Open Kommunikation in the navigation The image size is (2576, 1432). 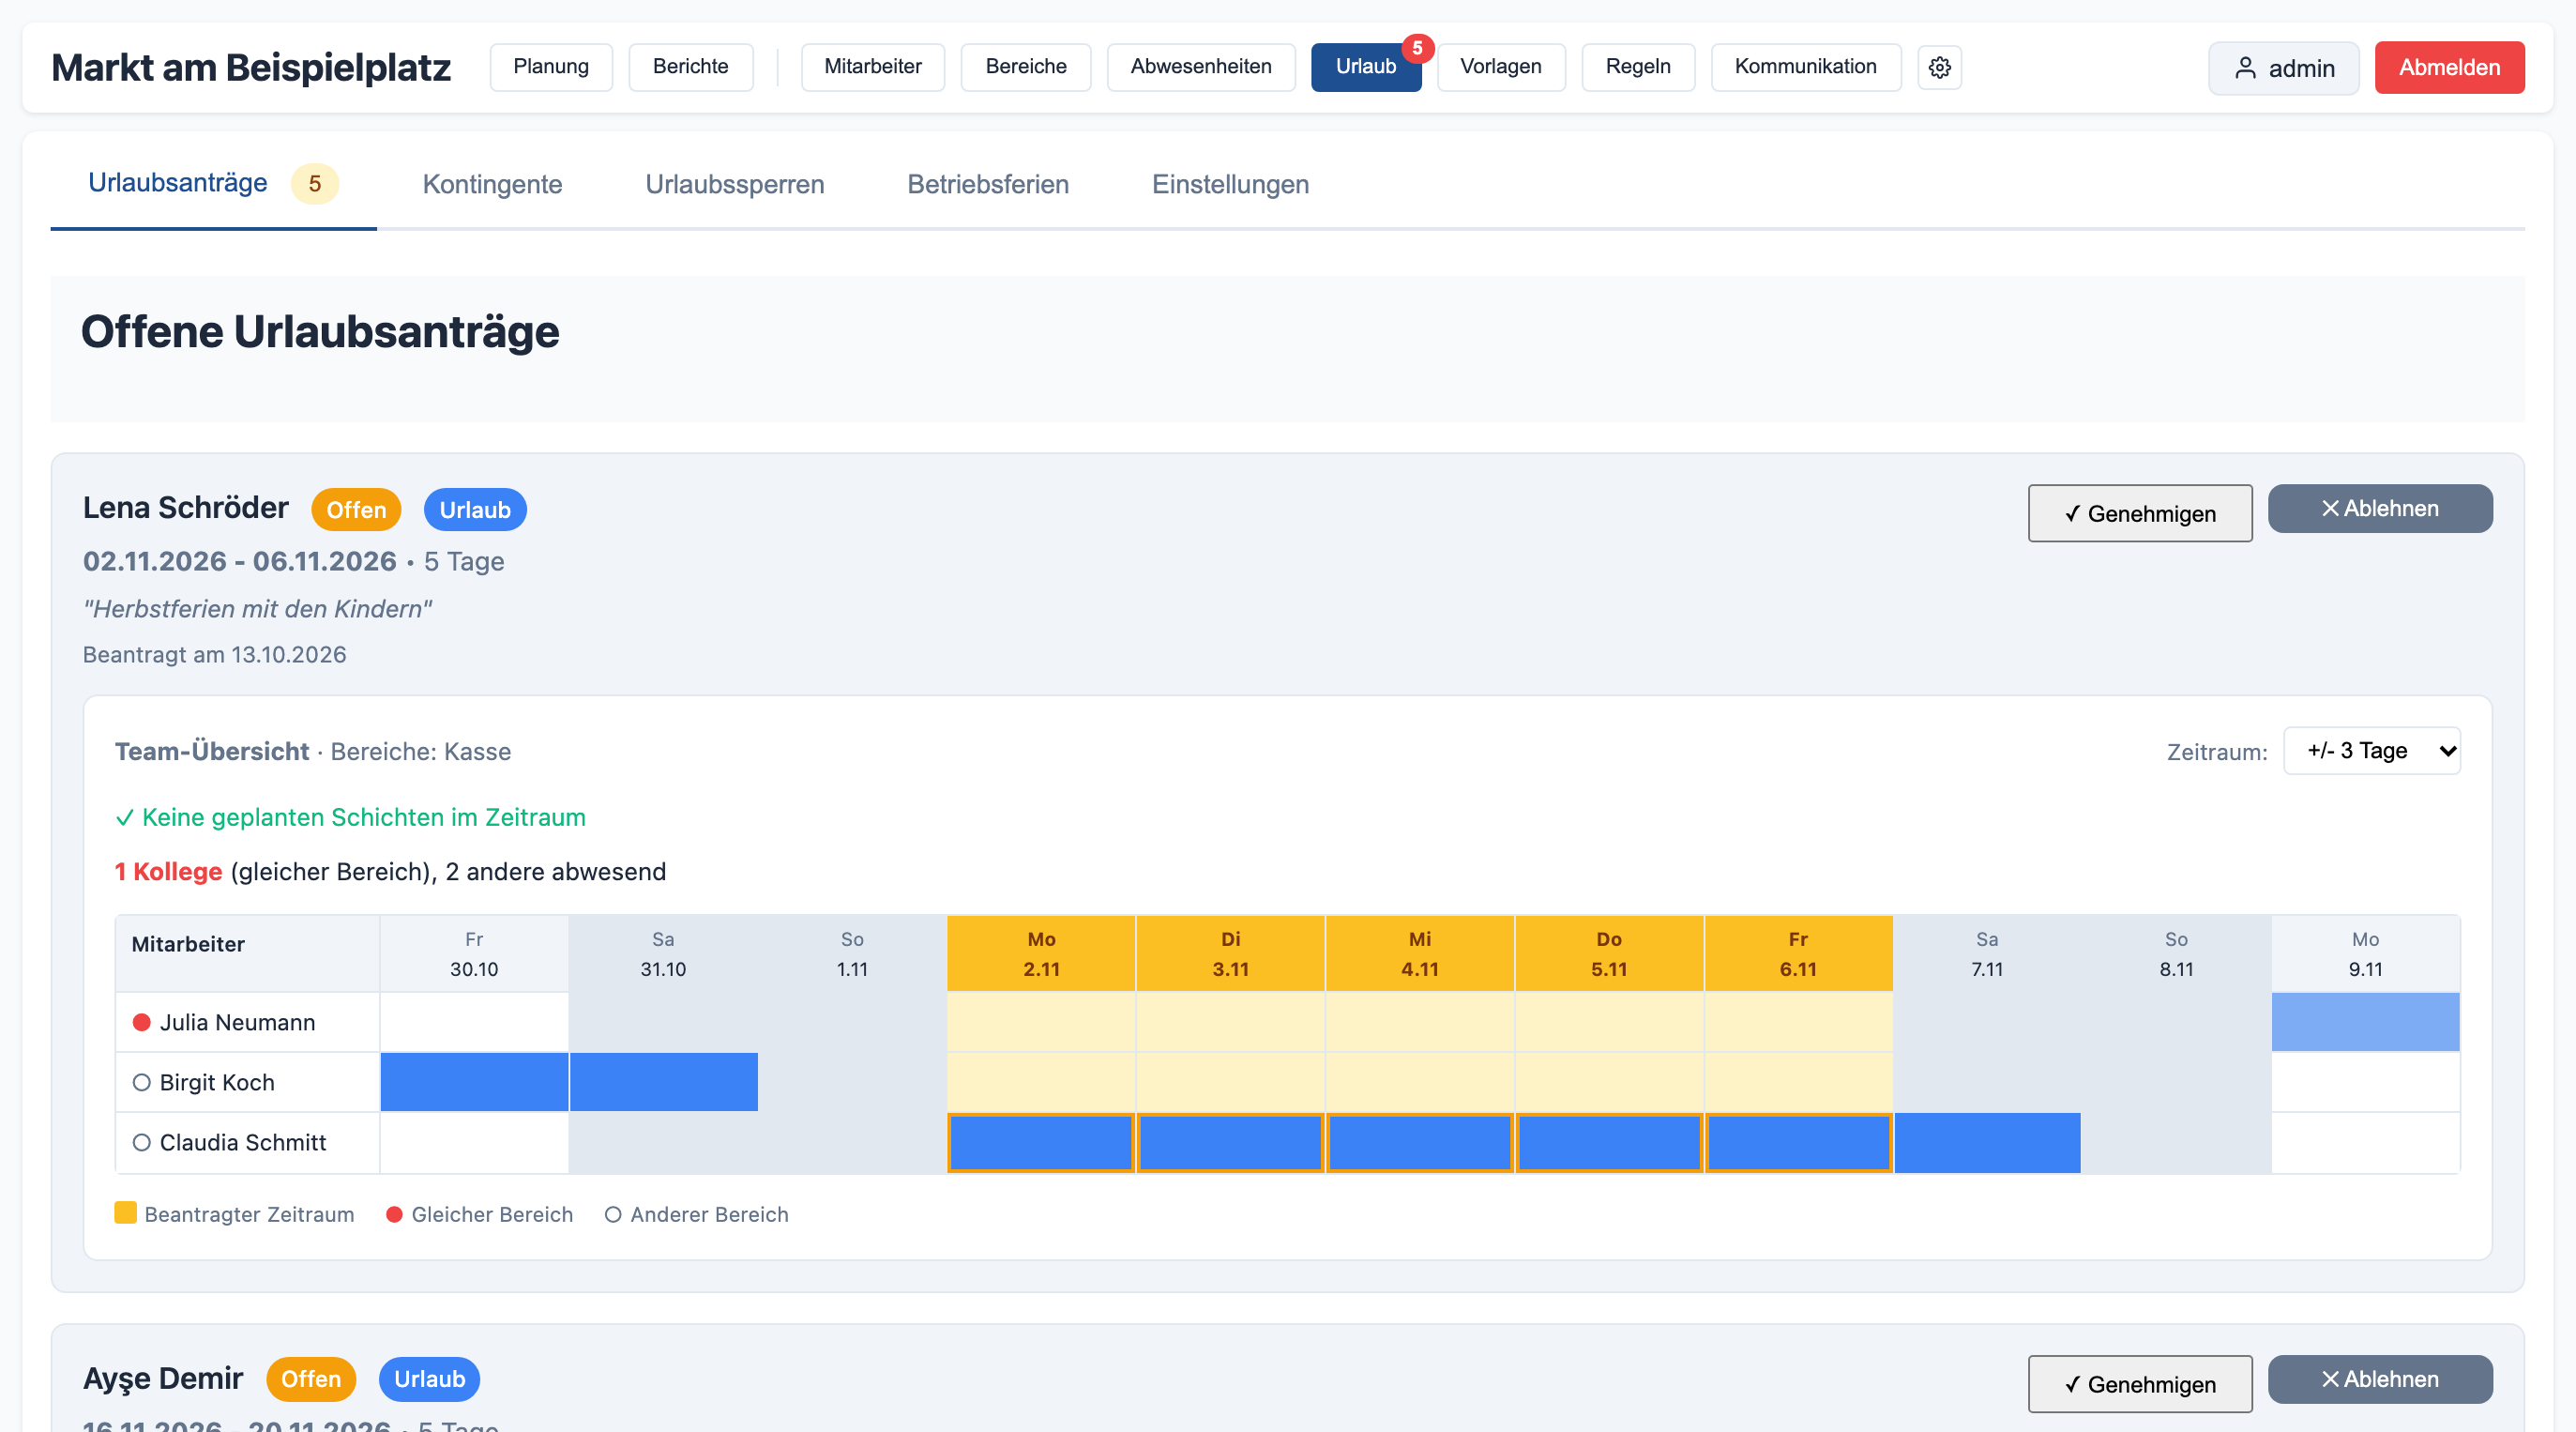[1806, 67]
